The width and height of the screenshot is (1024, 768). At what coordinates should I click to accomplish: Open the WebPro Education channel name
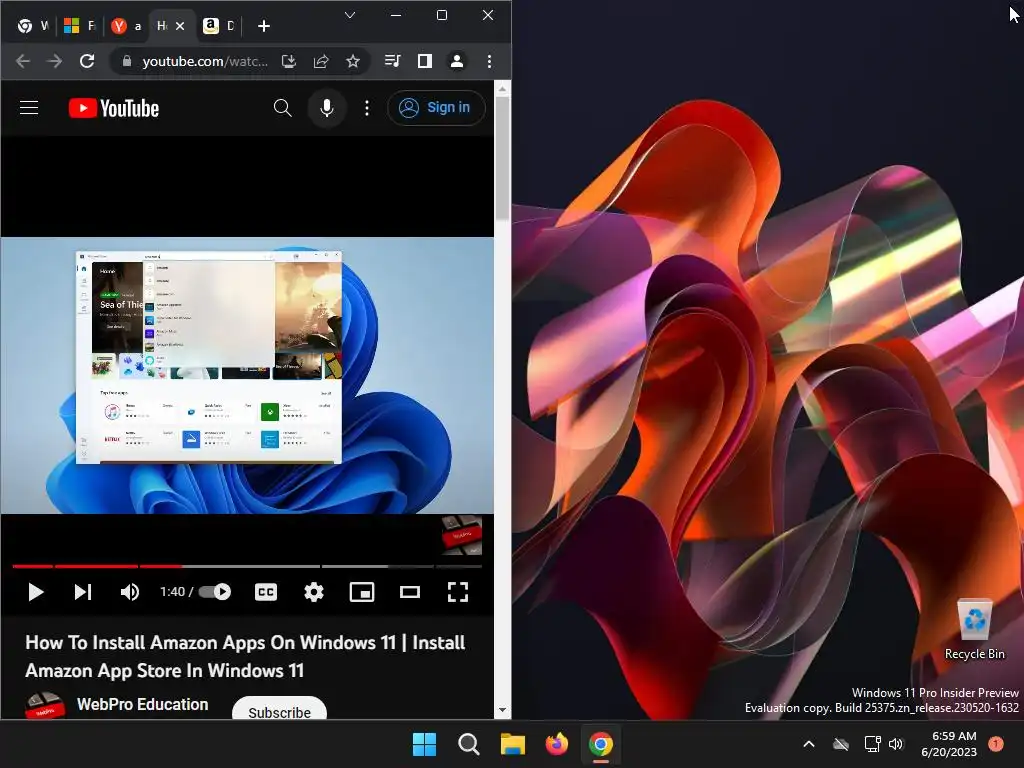click(142, 705)
